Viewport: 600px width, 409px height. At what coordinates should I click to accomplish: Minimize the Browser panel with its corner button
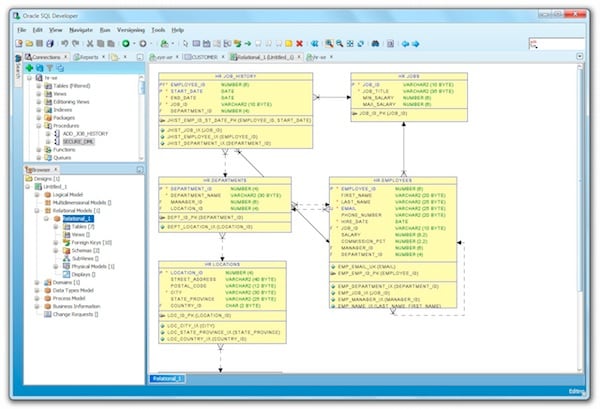pyautogui.click(x=140, y=169)
